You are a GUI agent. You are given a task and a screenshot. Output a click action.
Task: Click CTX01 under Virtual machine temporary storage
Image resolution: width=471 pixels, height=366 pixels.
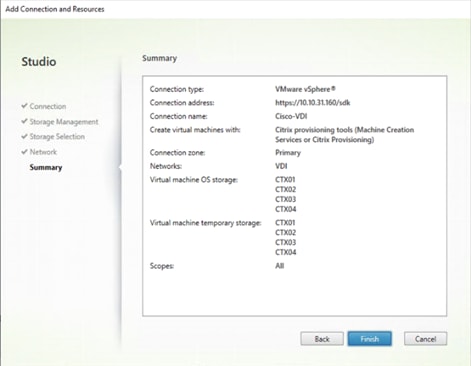point(285,223)
